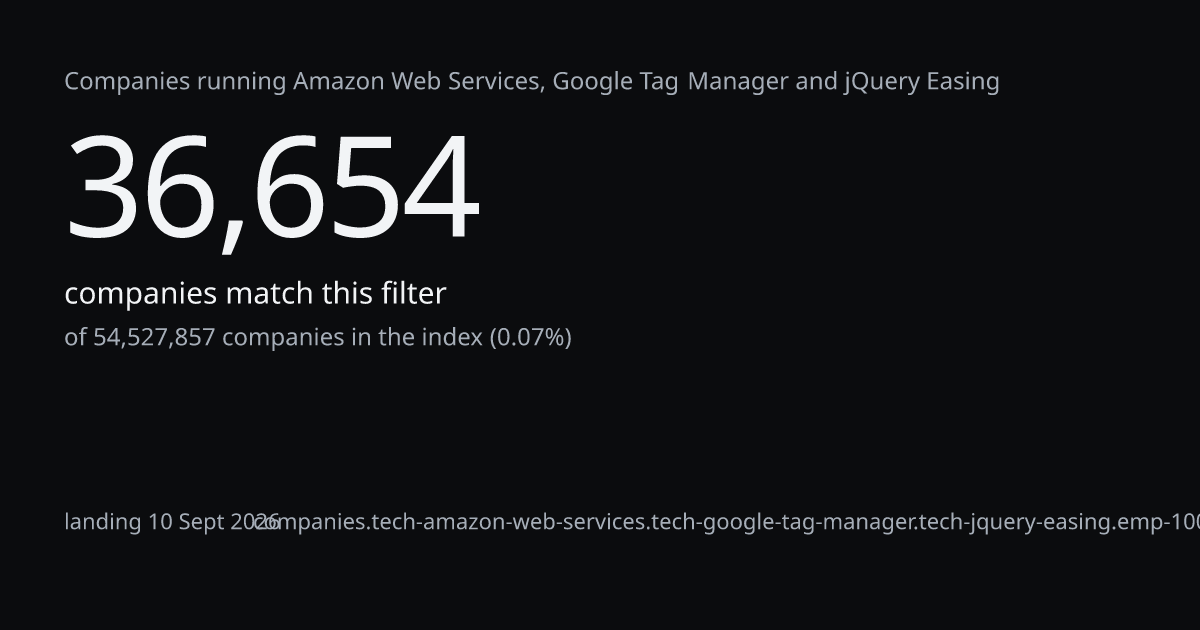The image size is (1200, 630).
Task: Click the word "Companies" starting the heading
Action: (x=127, y=82)
